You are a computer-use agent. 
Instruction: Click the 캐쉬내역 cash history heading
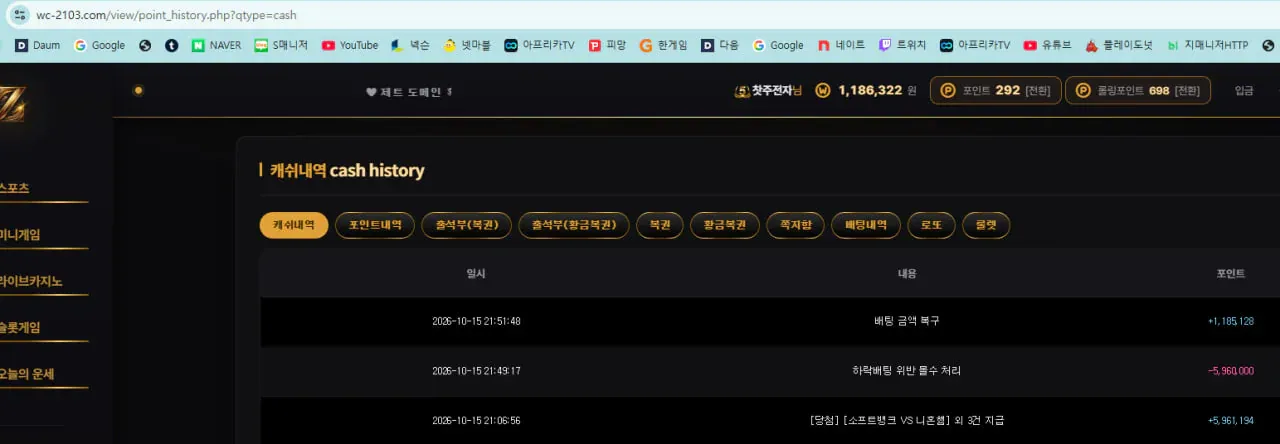tap(347, 171)
